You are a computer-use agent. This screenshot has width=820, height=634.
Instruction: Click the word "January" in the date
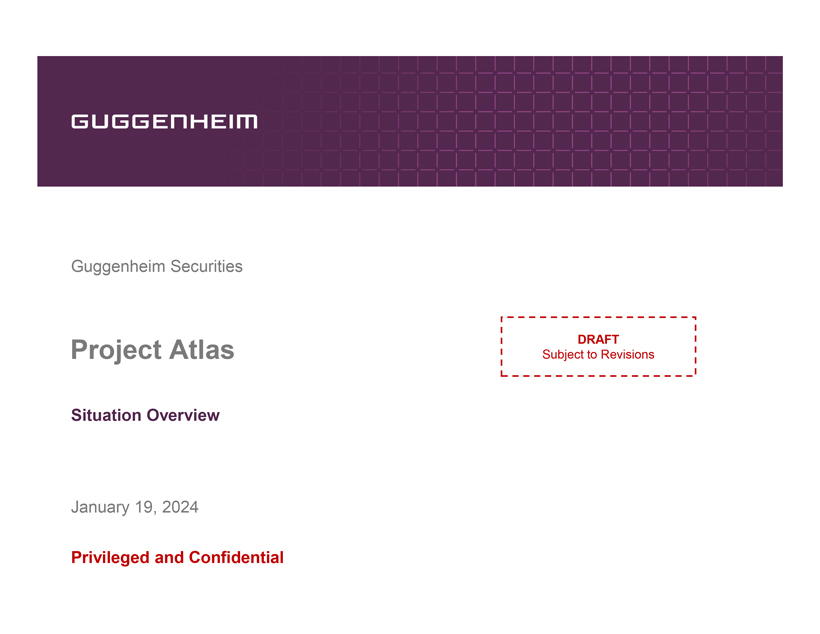pyautogui.click(x=100, y=507)
